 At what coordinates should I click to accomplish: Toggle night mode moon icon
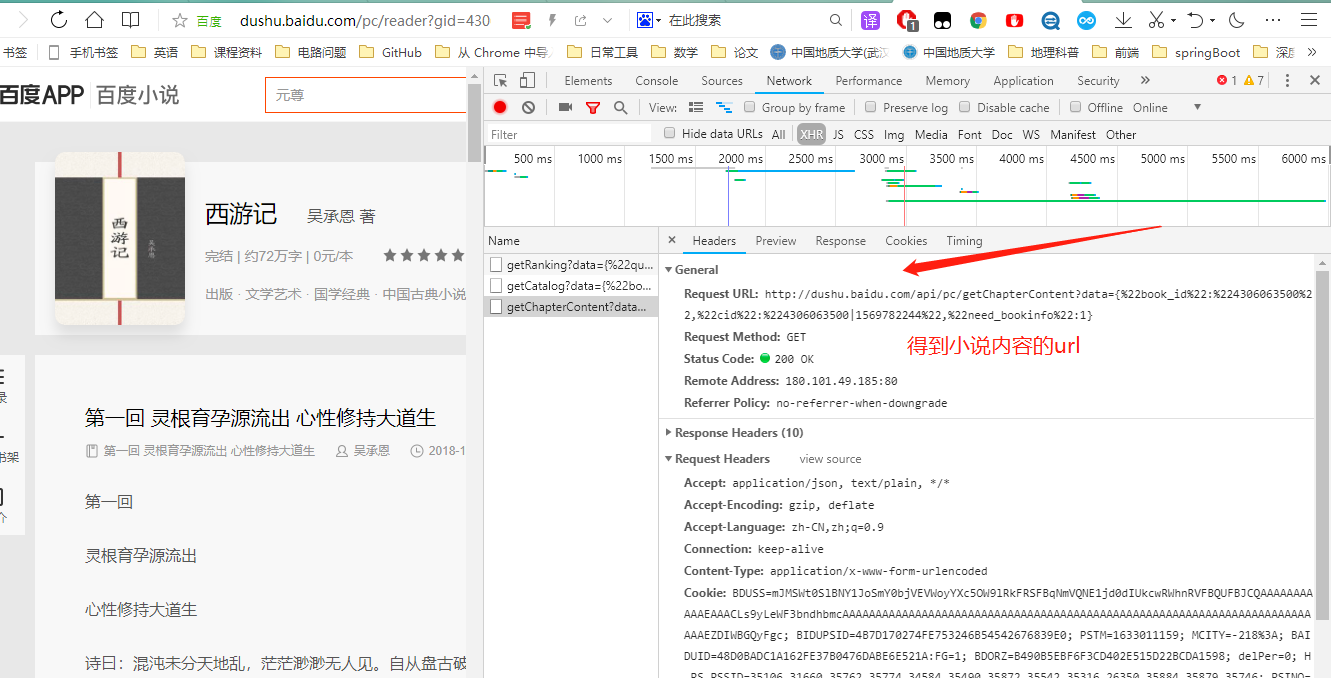coord(1237,20)
